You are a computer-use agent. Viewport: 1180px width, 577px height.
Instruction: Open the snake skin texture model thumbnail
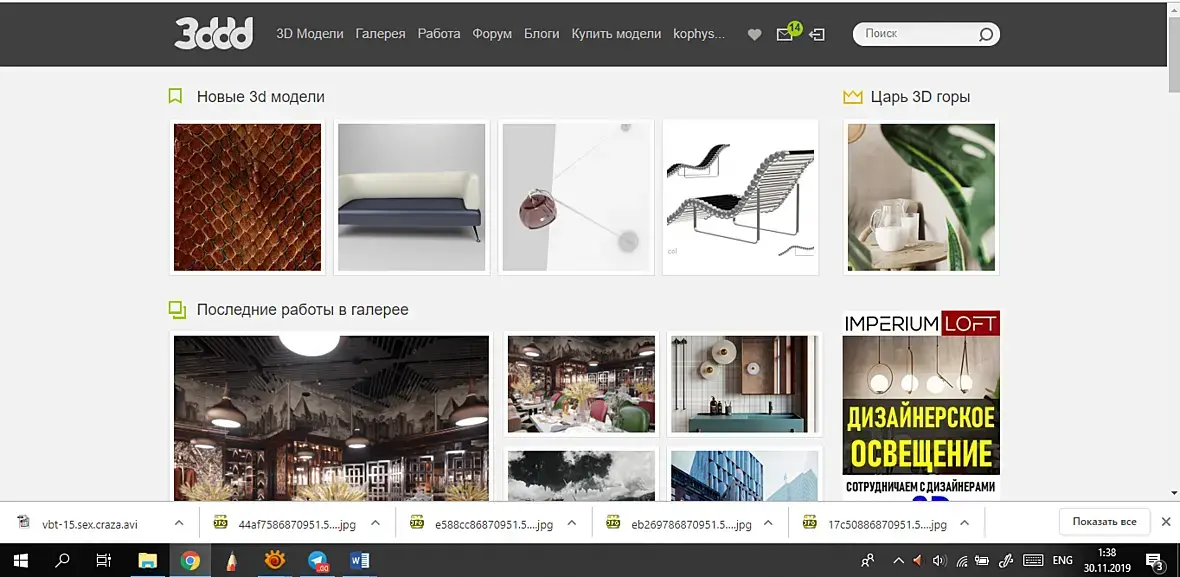[248, 197]
